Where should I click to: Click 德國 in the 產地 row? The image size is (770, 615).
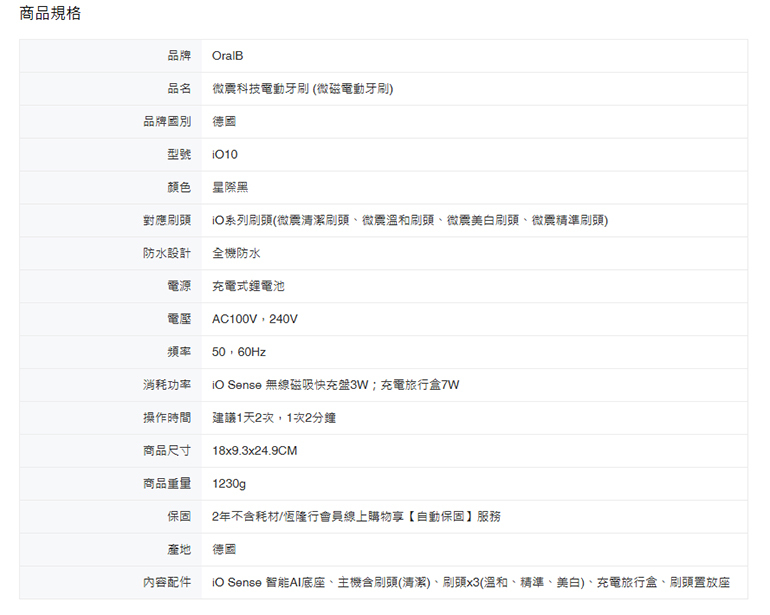(224, 550)
